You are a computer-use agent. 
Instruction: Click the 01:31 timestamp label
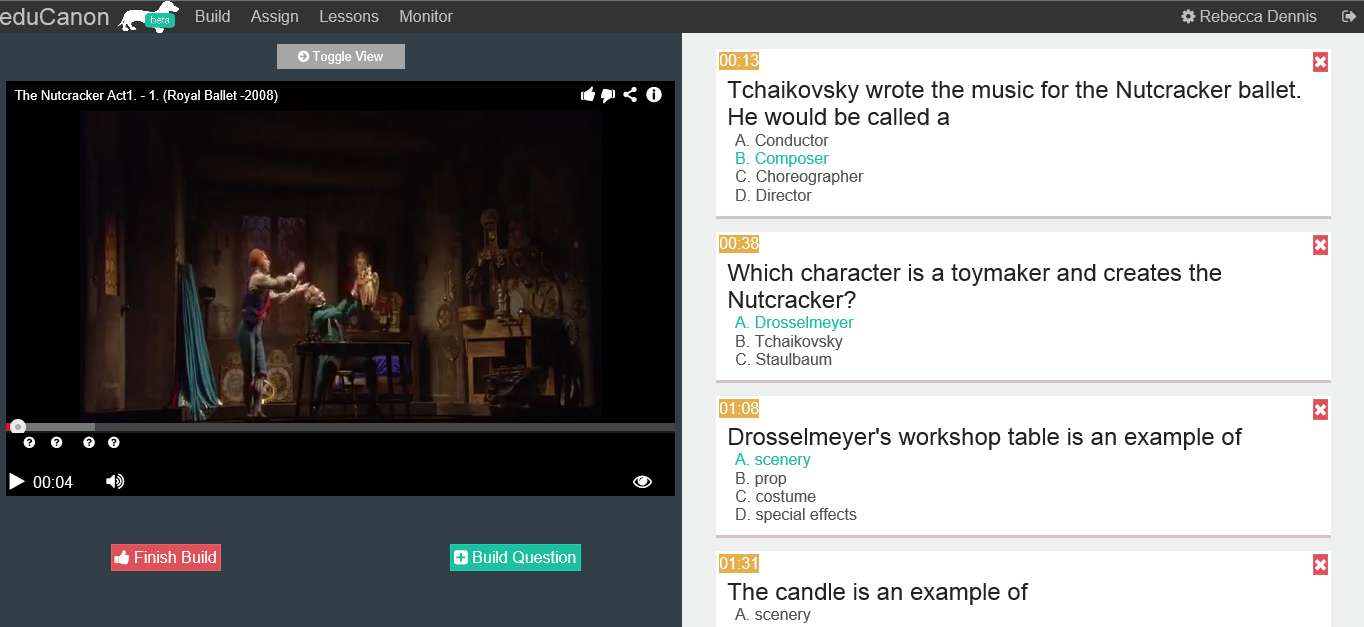point(739,564)
